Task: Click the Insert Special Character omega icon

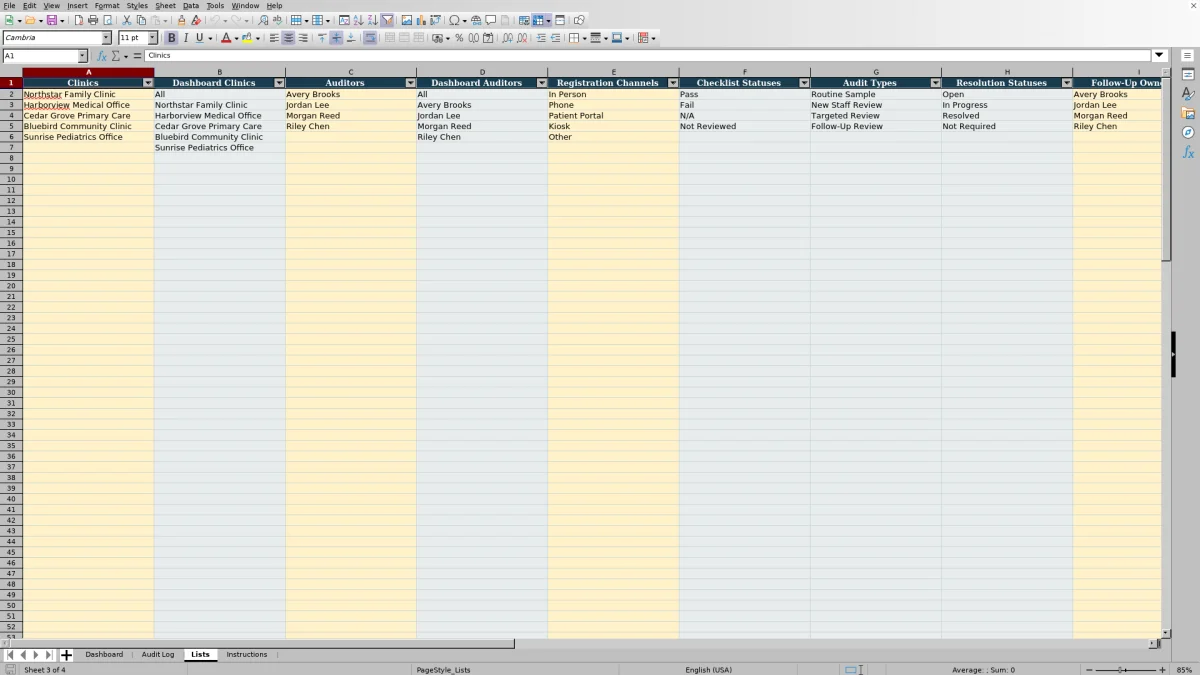Action: point(454,20)
